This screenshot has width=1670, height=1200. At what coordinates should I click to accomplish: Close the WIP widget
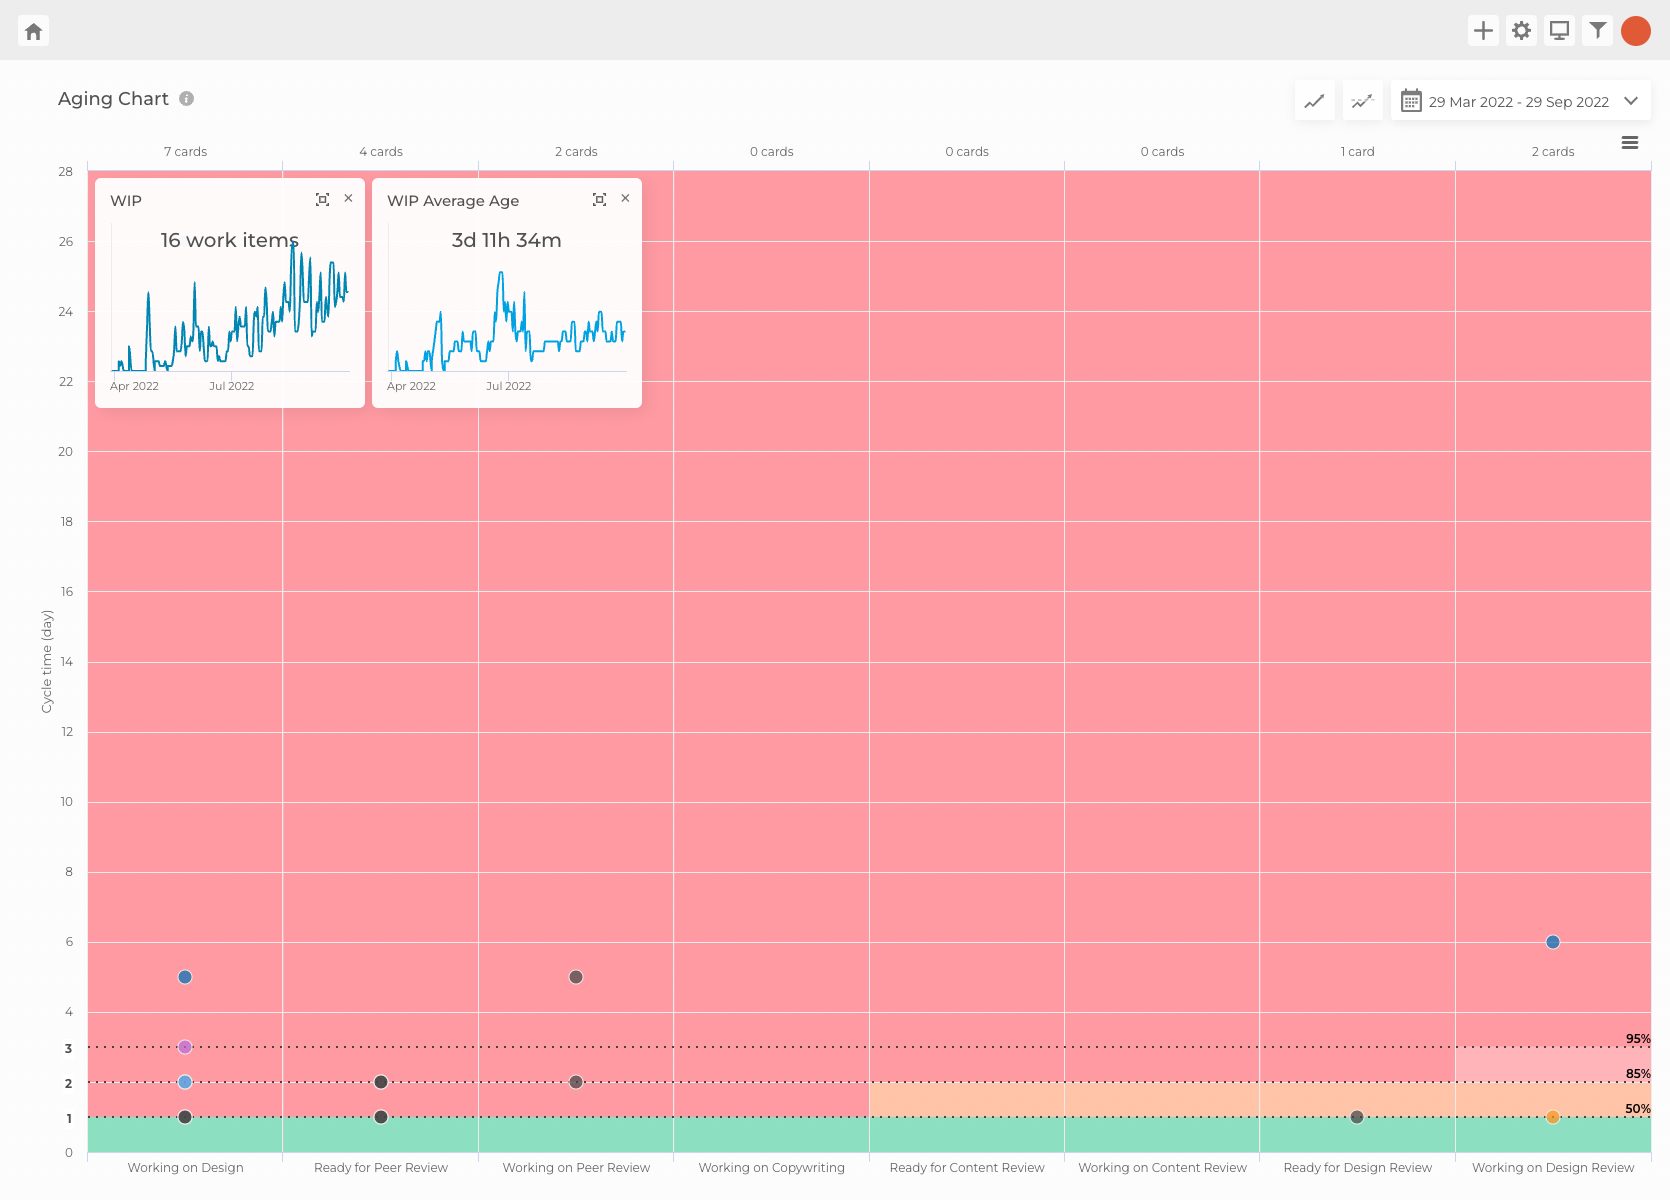point(348,199)
